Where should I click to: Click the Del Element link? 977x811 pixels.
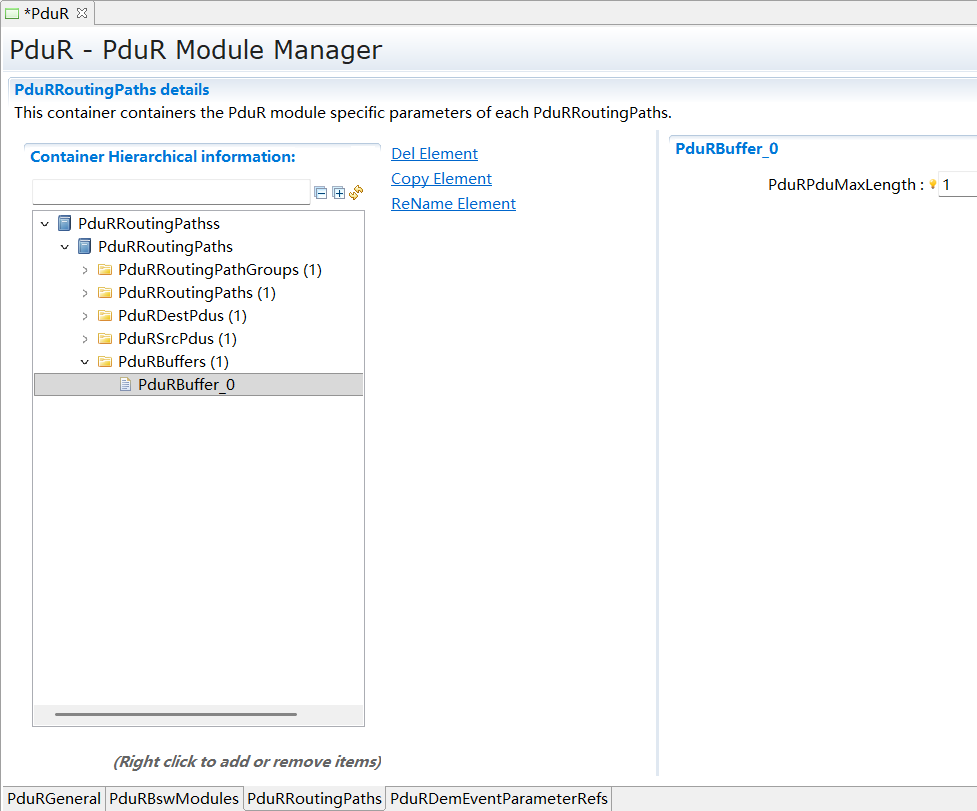pyautogui.click(x=434, y=153)
